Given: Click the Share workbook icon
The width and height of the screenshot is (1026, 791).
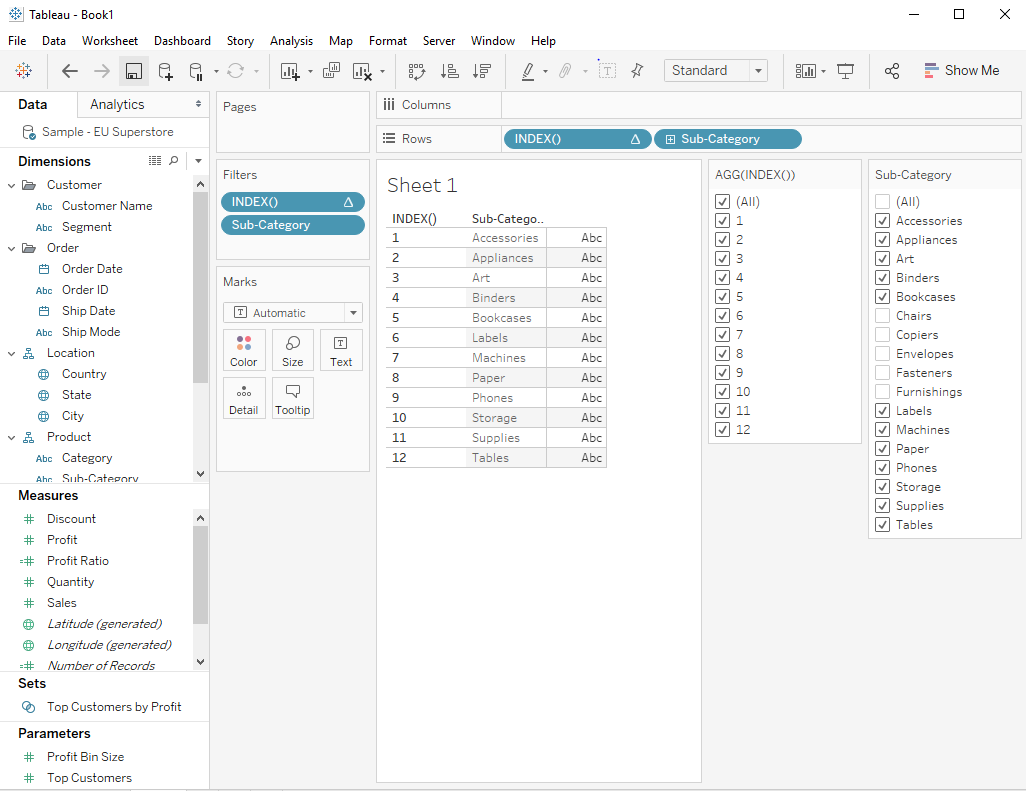Looking at the screenshot, I should coord(892,71).
